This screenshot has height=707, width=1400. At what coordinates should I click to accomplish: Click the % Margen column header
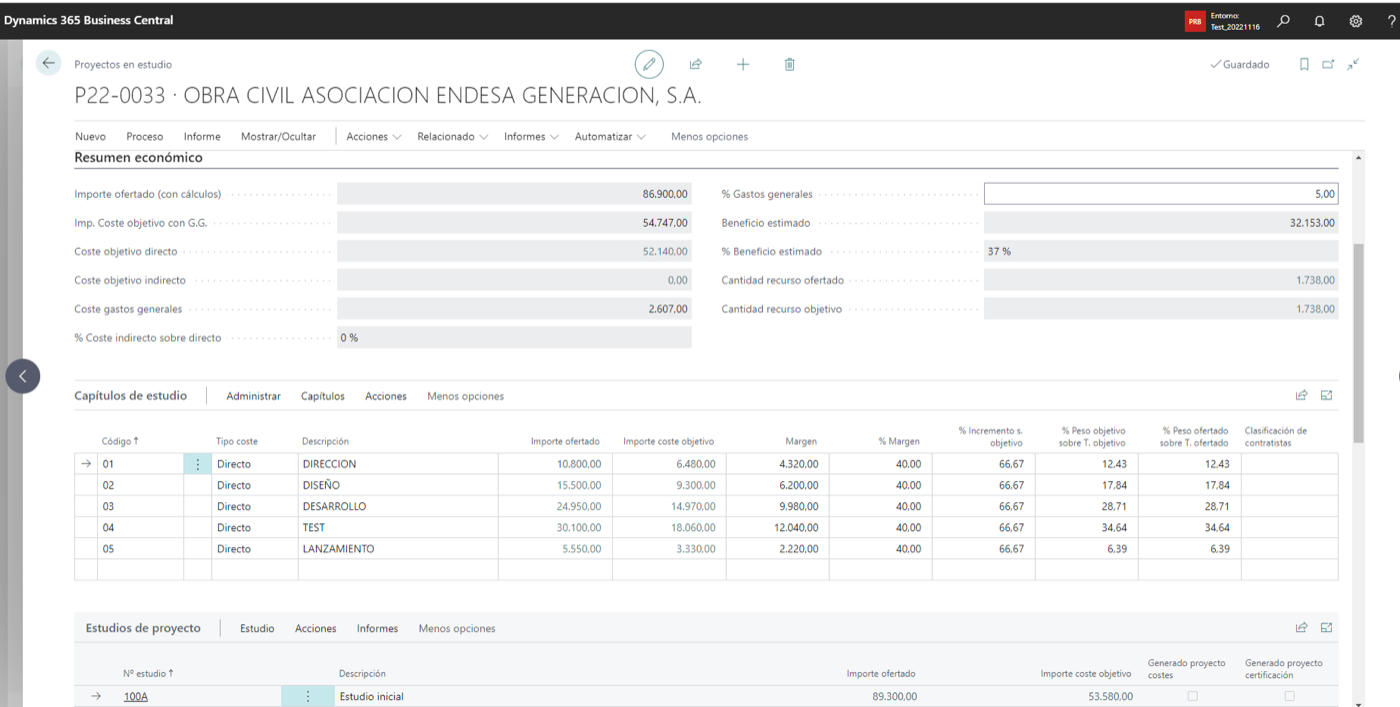point(899,441)
